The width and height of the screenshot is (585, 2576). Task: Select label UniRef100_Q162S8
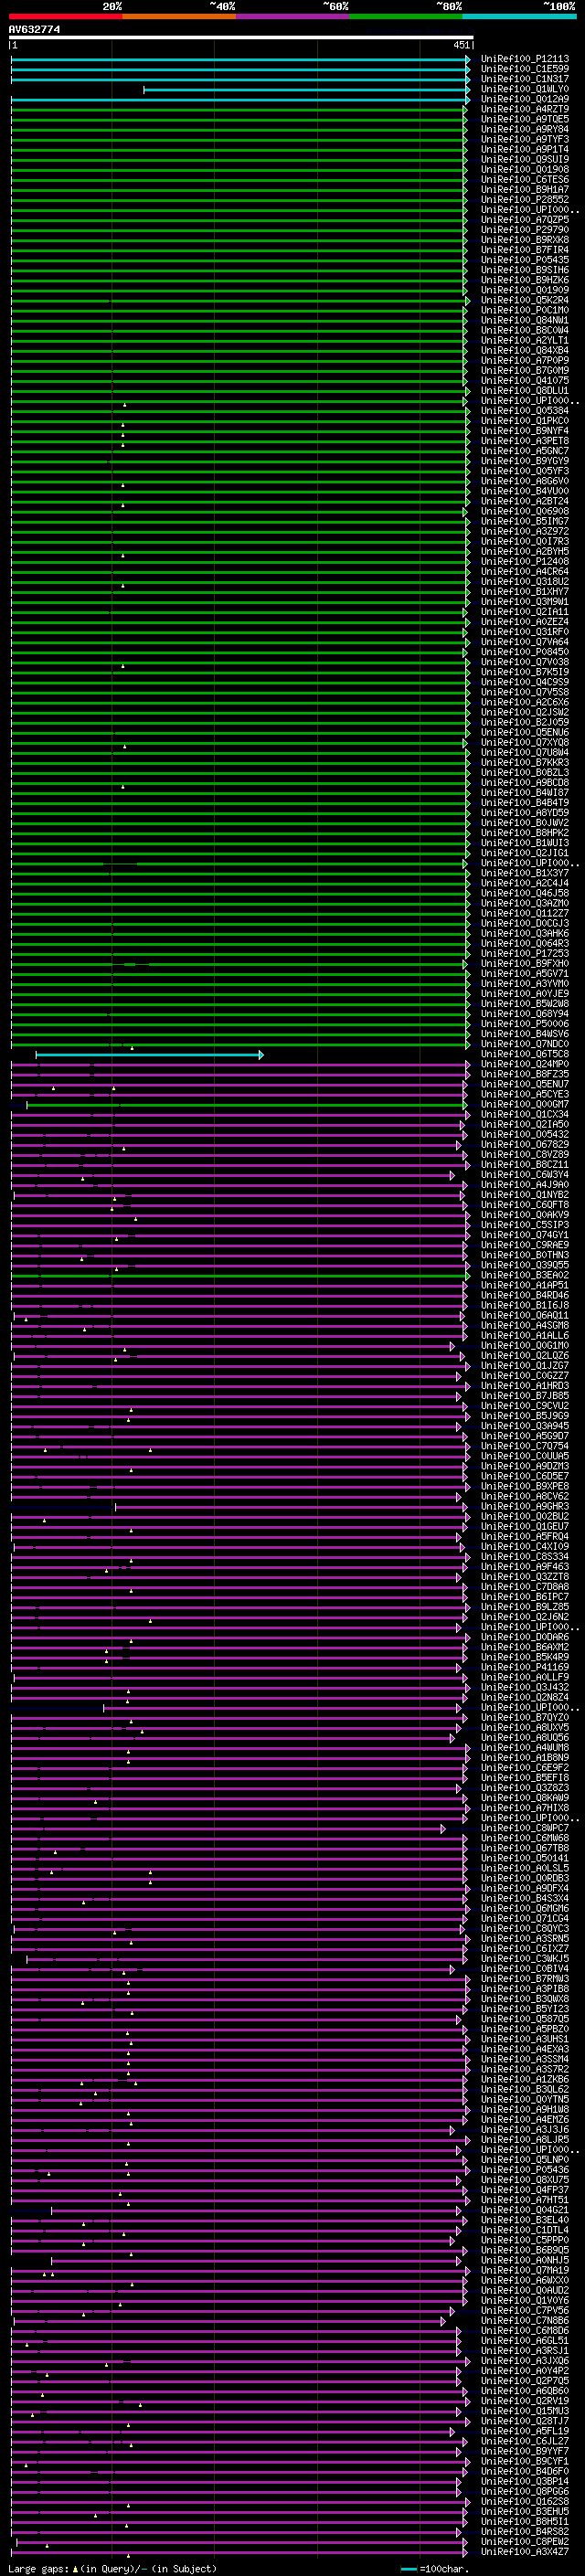[525, 2501]
